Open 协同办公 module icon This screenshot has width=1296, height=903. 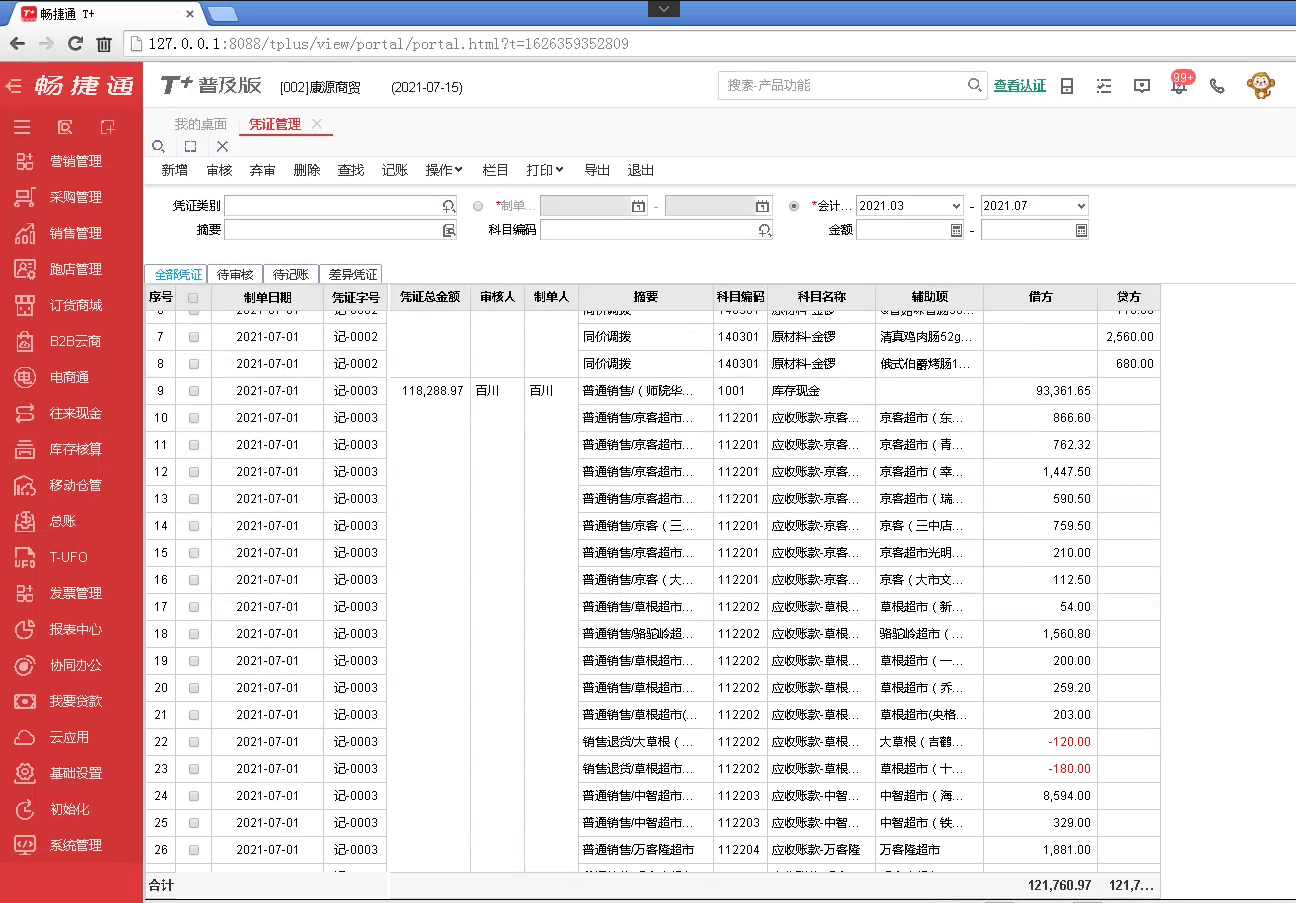point(25,665)
